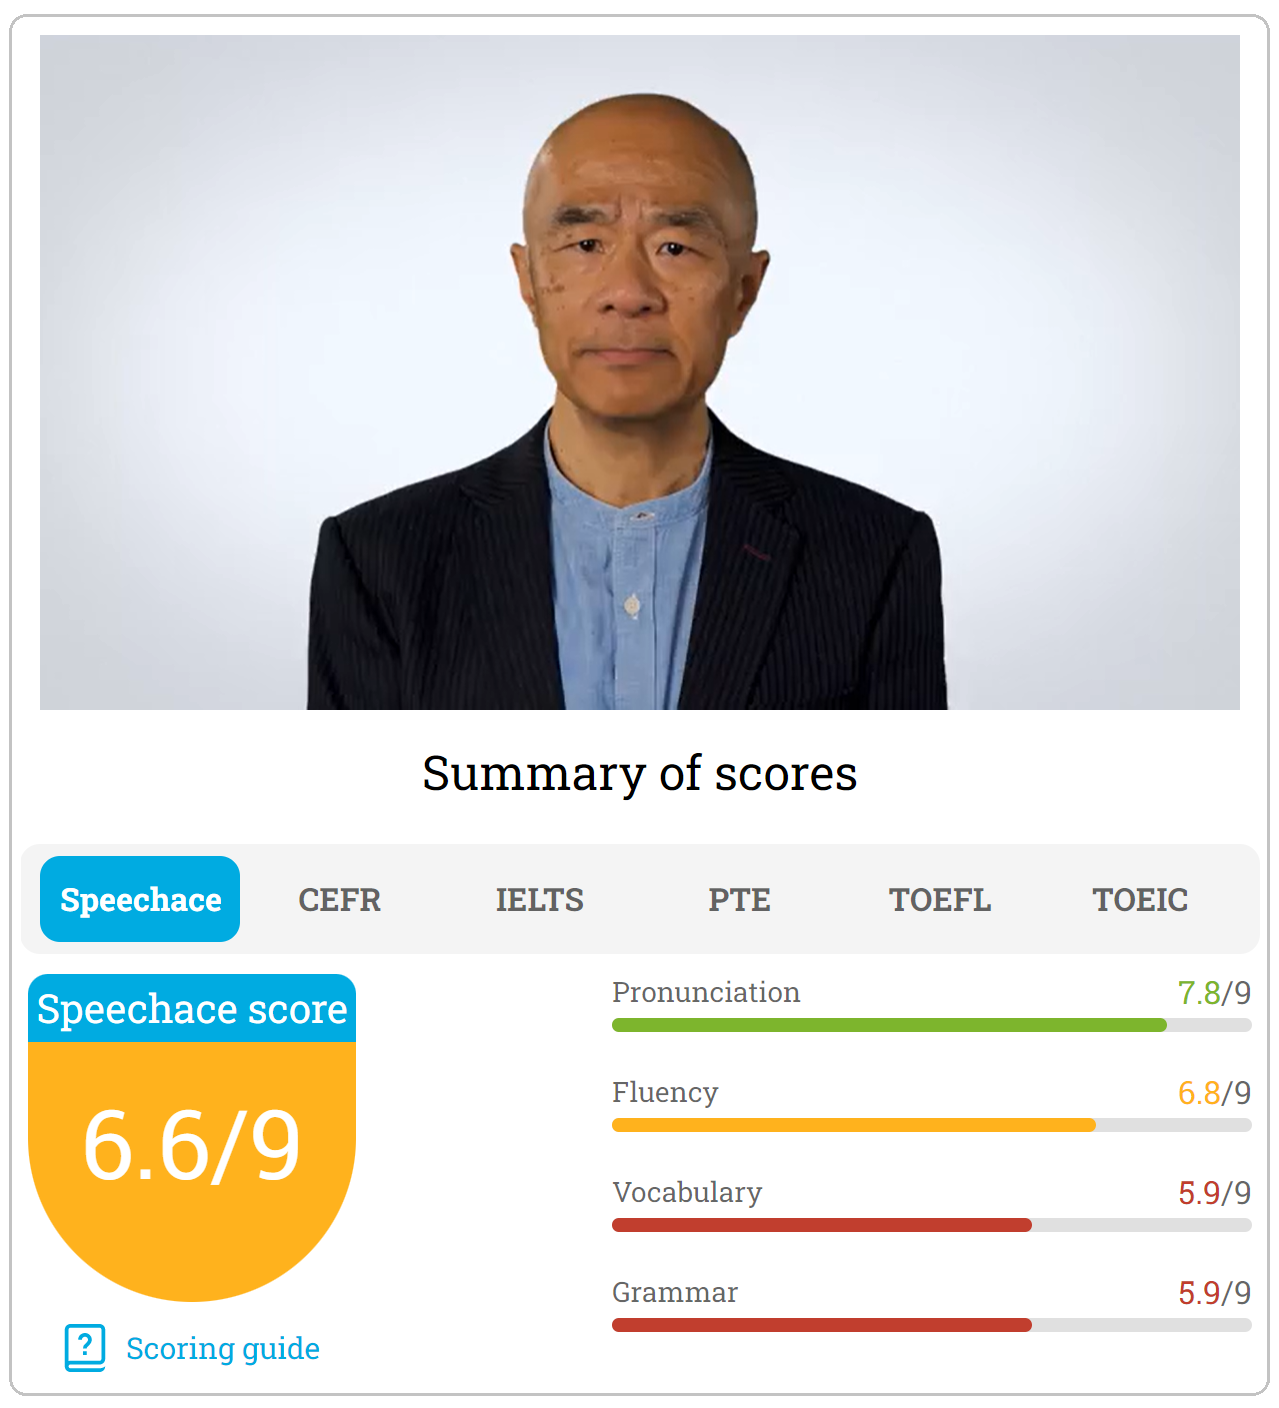
Task: Click the Grammar progress bar
Action: (x=930, y=1324)
